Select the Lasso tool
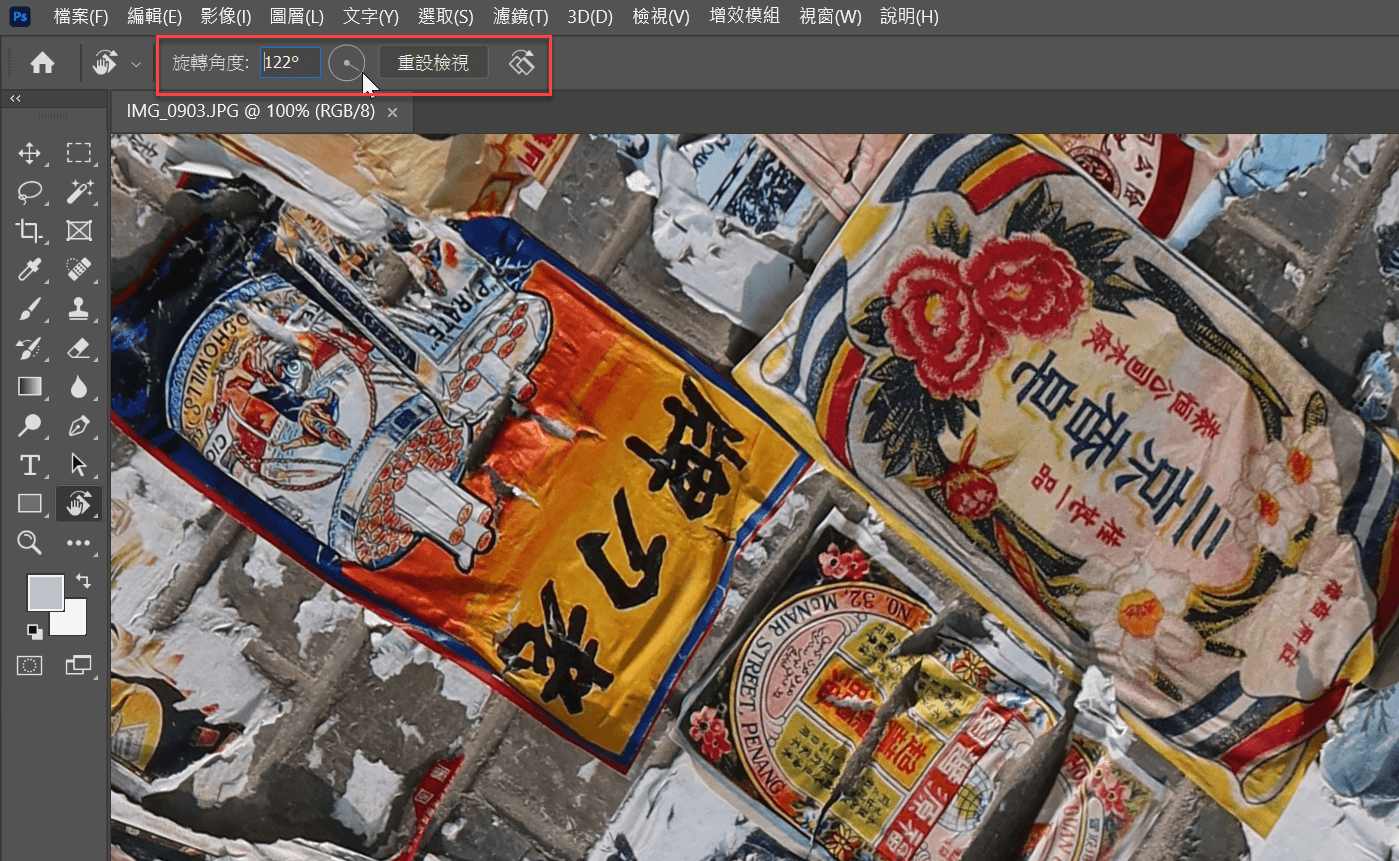Viewport: 1399px width, 861px height. click(x=29, y=192)
